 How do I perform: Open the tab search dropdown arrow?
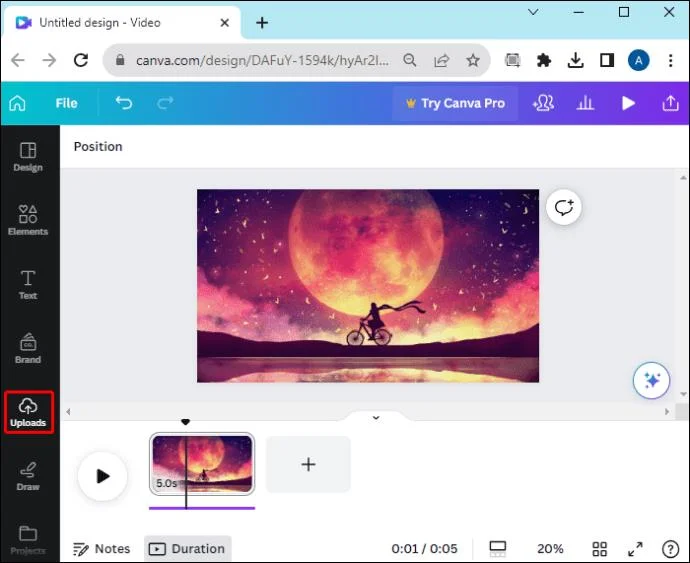tap(533, 12)
